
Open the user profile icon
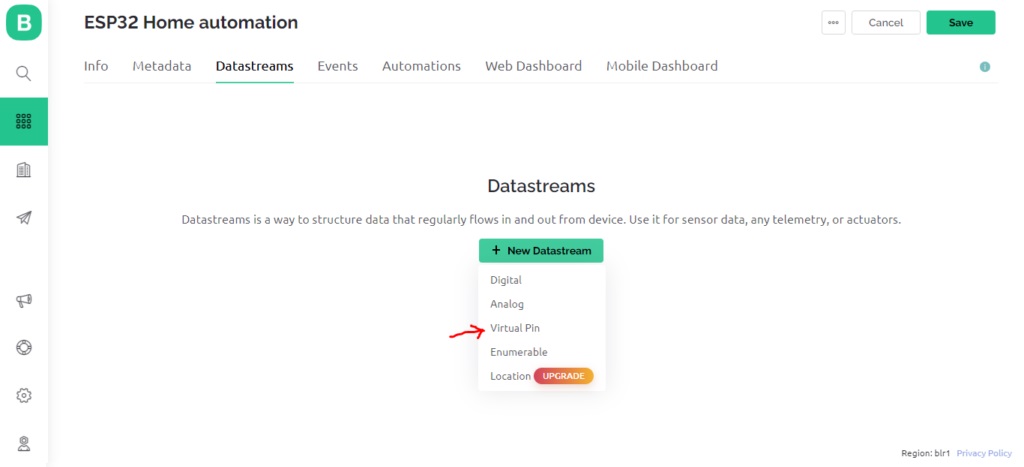click(x=24, y=444)
